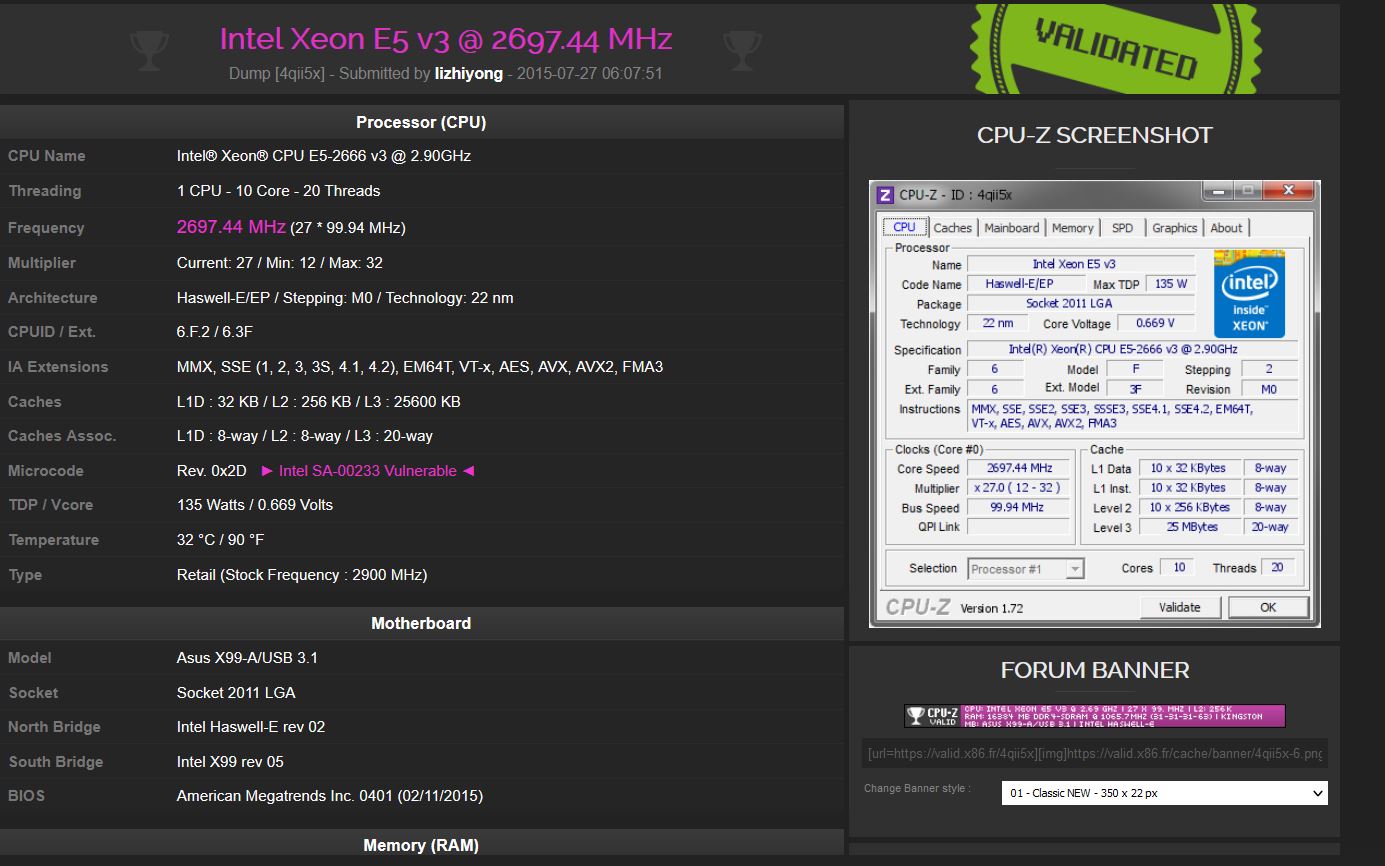Click BIOS value American Megatrends Inc. 0401

[x=330, y=796]
